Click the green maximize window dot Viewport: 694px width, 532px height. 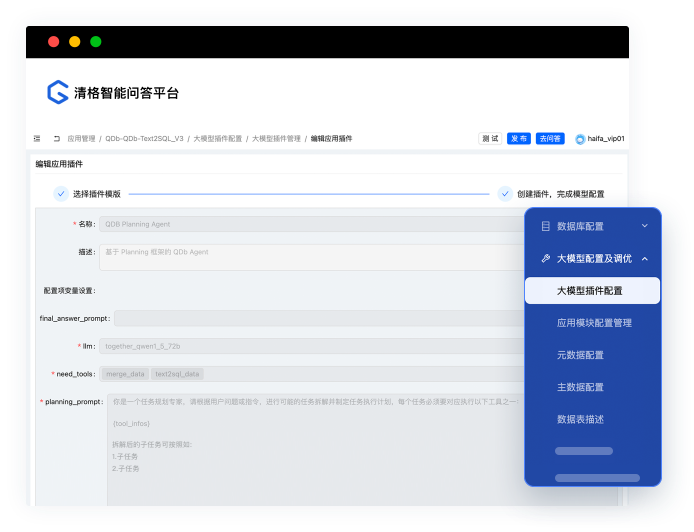click(x=96, y=42)
